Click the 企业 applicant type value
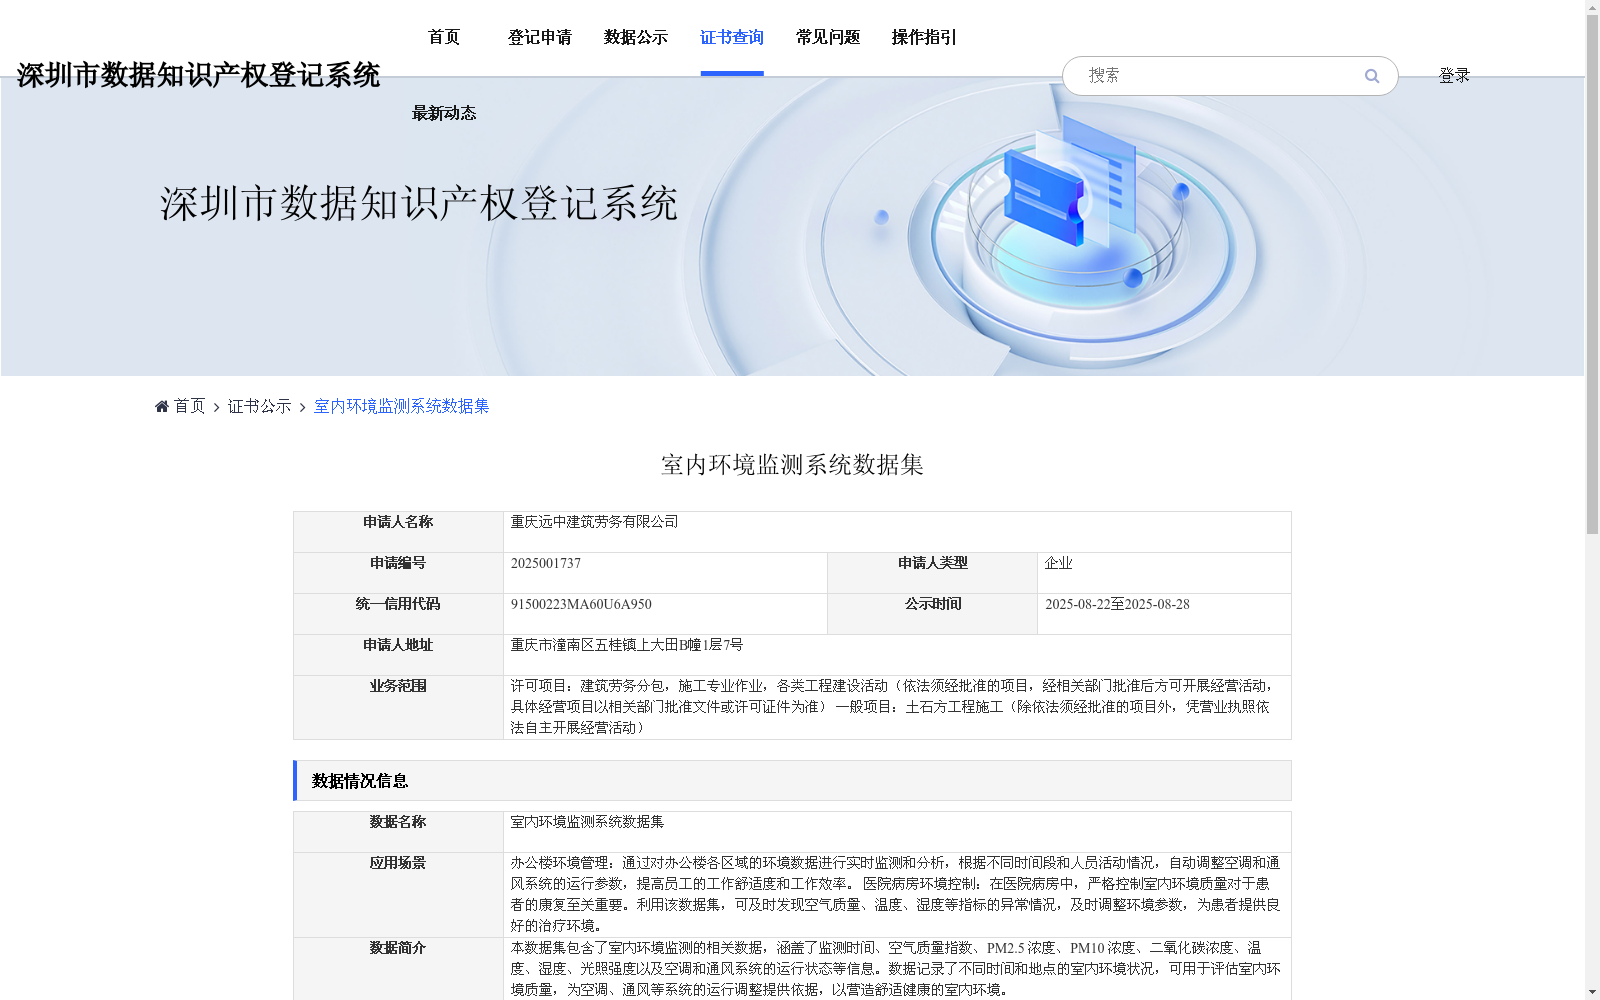 [1059, 563]
